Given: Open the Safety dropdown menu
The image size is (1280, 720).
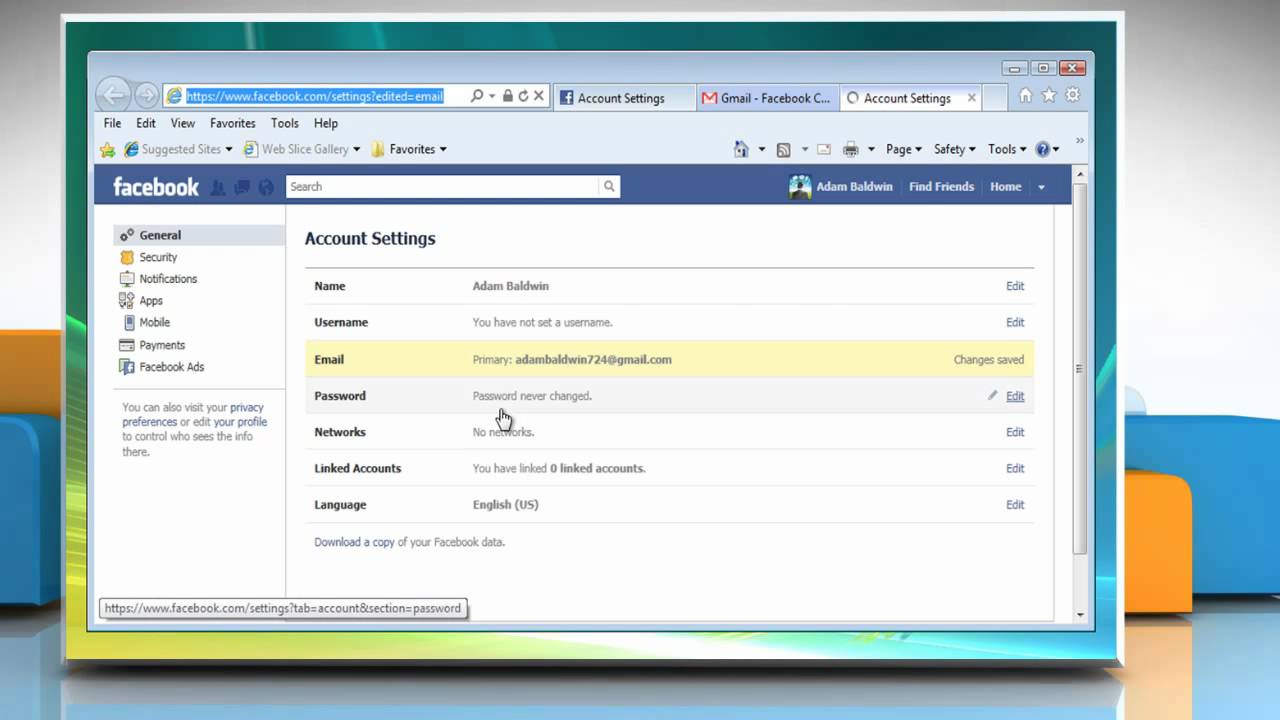Looking at the screenshot, I should 955,149.
